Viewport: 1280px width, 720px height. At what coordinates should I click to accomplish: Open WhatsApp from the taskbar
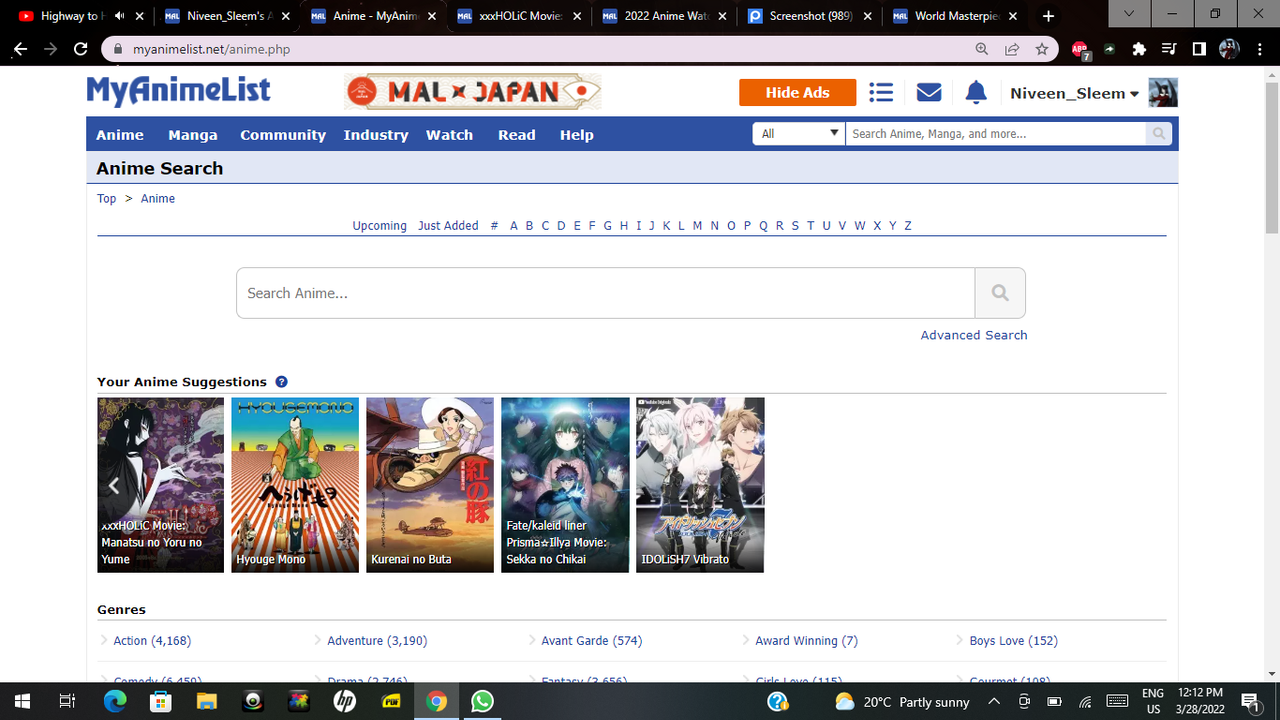click(x=482, y=701)
